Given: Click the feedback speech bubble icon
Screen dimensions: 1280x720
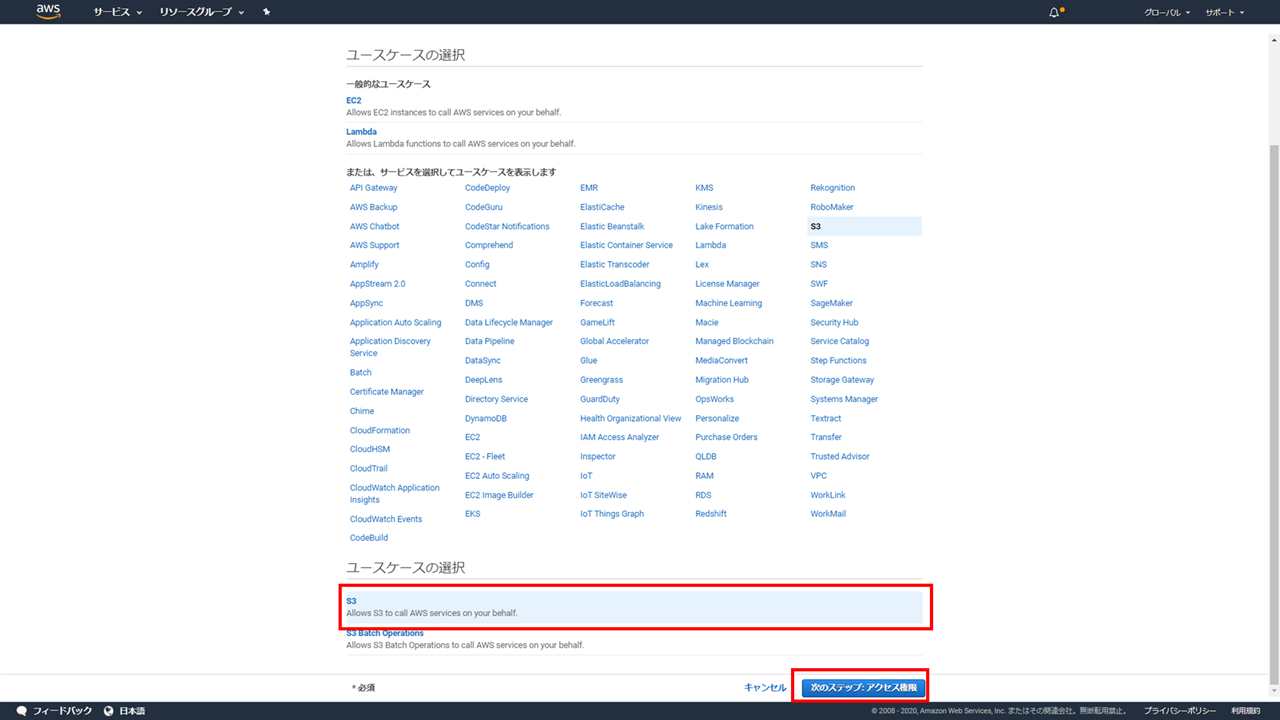Looking at the screenshot, I should tap(22, 711).
